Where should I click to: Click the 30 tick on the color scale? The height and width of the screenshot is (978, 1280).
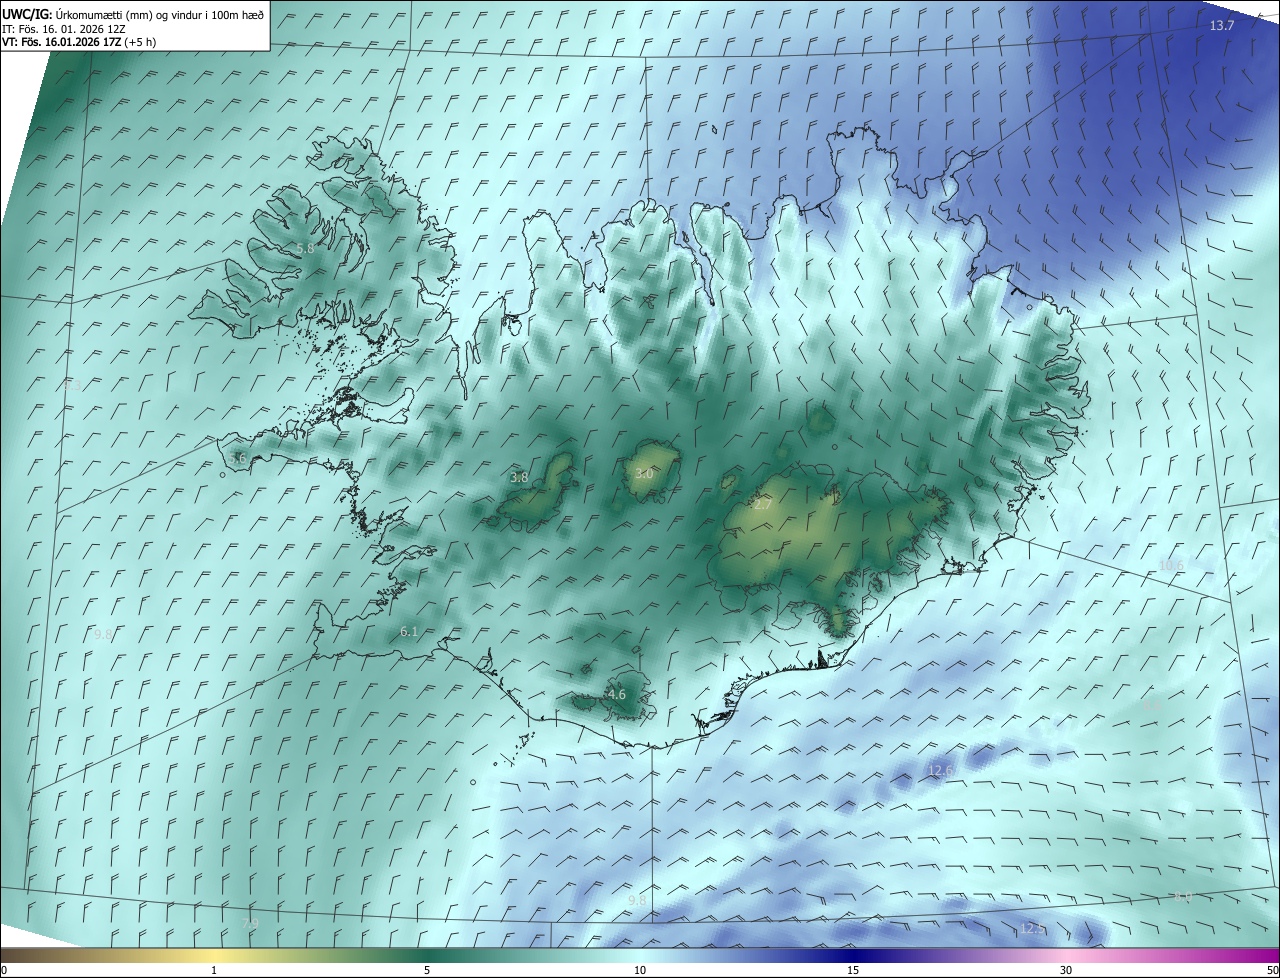(x=1066, y=970)
